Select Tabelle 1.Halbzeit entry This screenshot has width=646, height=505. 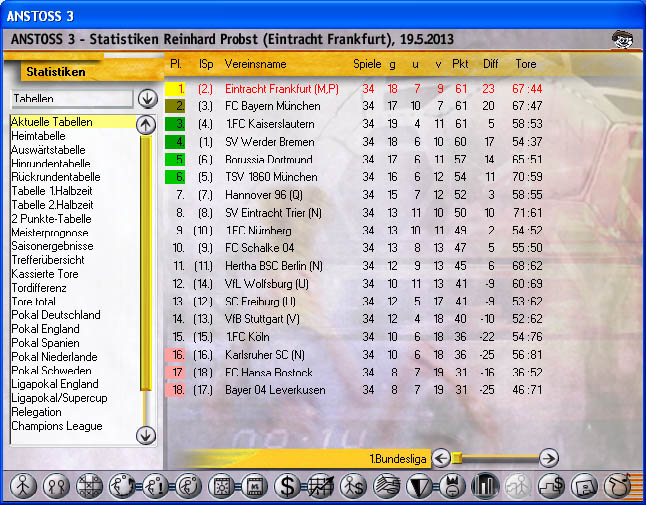52,191
